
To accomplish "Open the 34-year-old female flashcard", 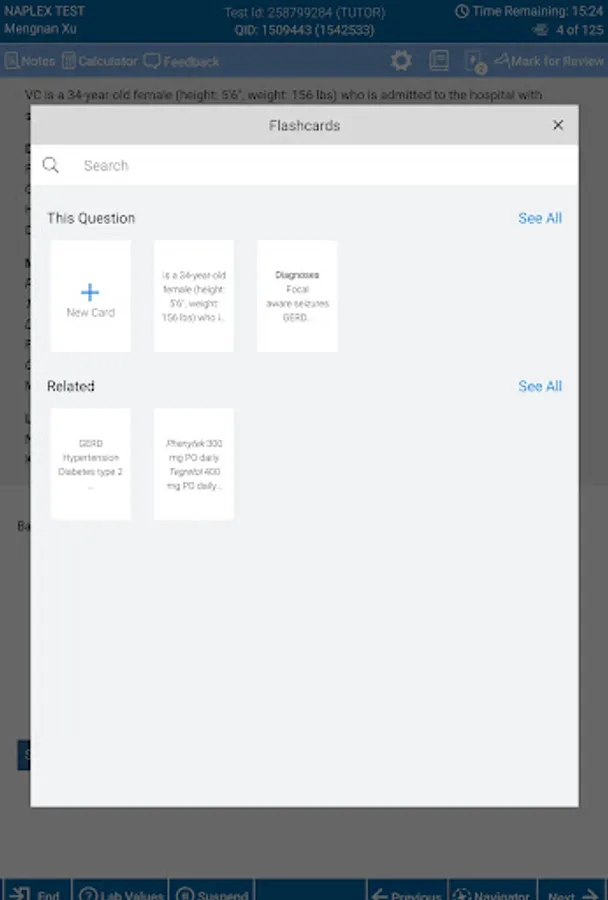I will click(x=194, y=296).
